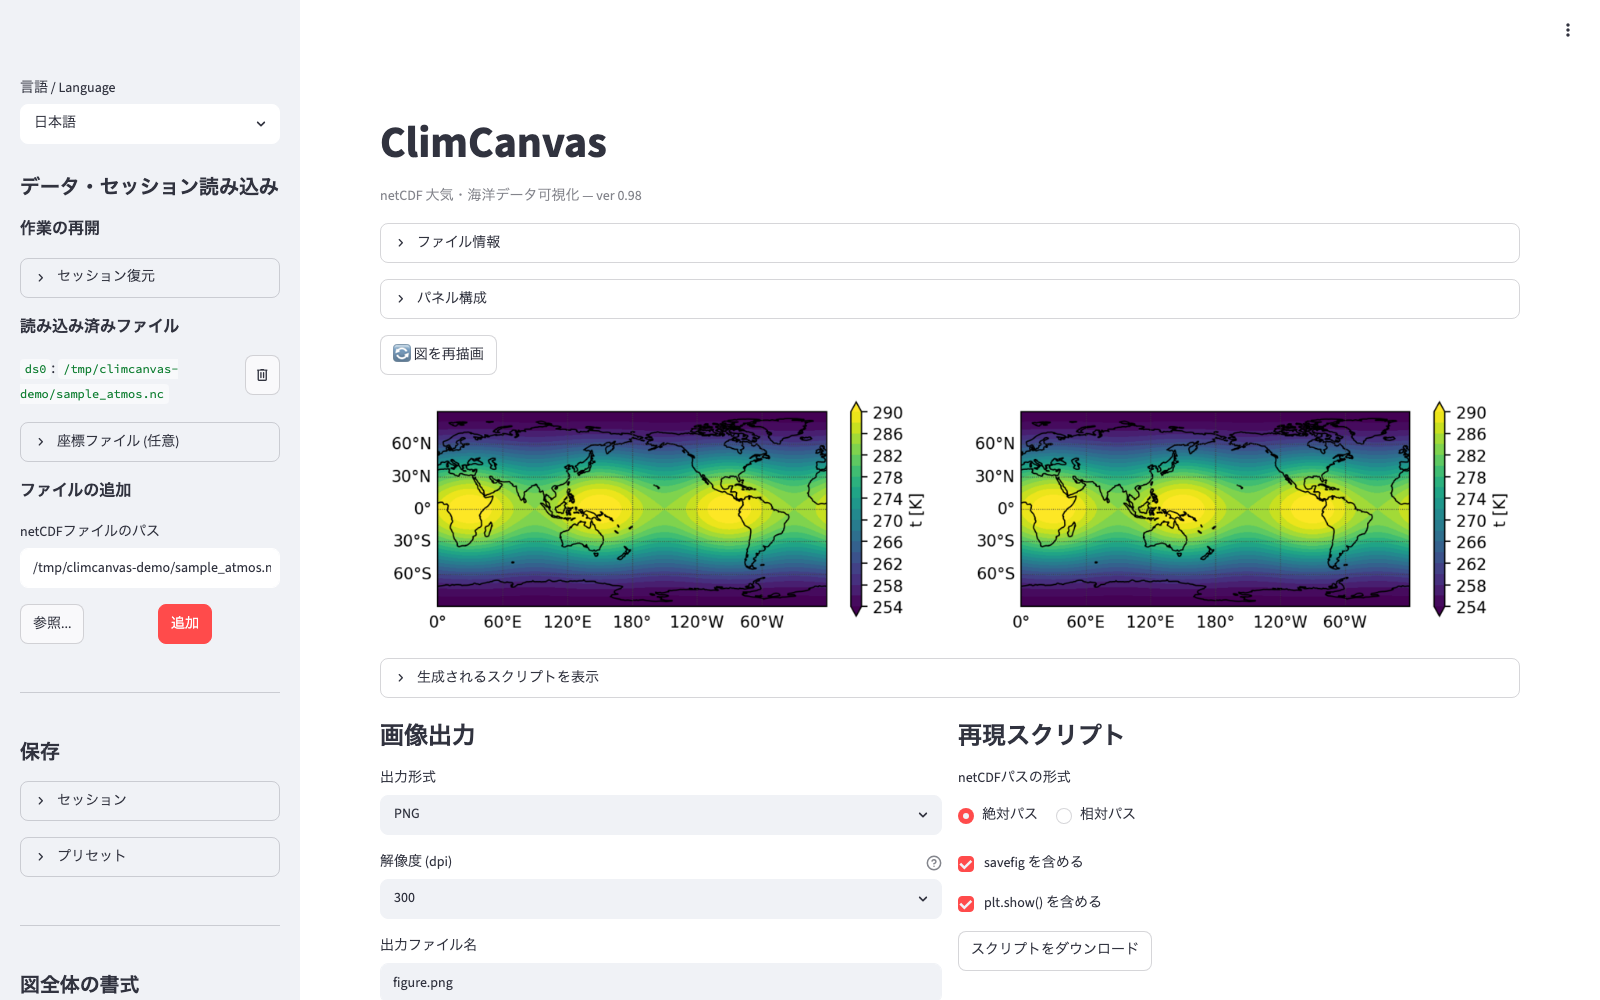Open the main menu with the three-dot icon

[x=1567, y=30]
